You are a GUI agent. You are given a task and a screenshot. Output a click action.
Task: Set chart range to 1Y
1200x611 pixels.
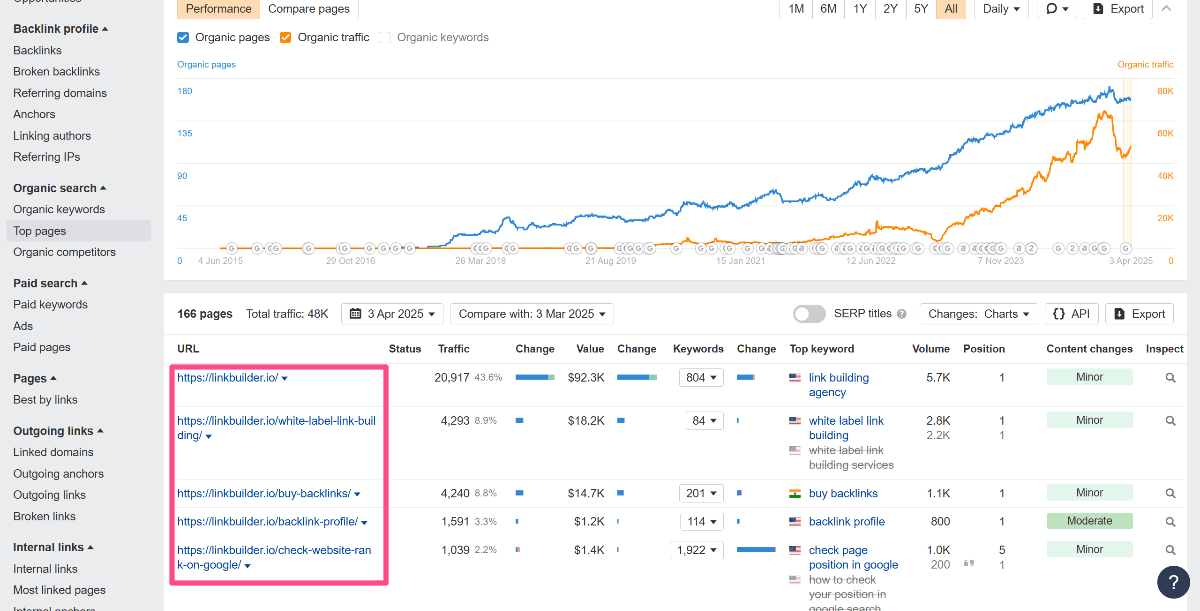[860, 9]
